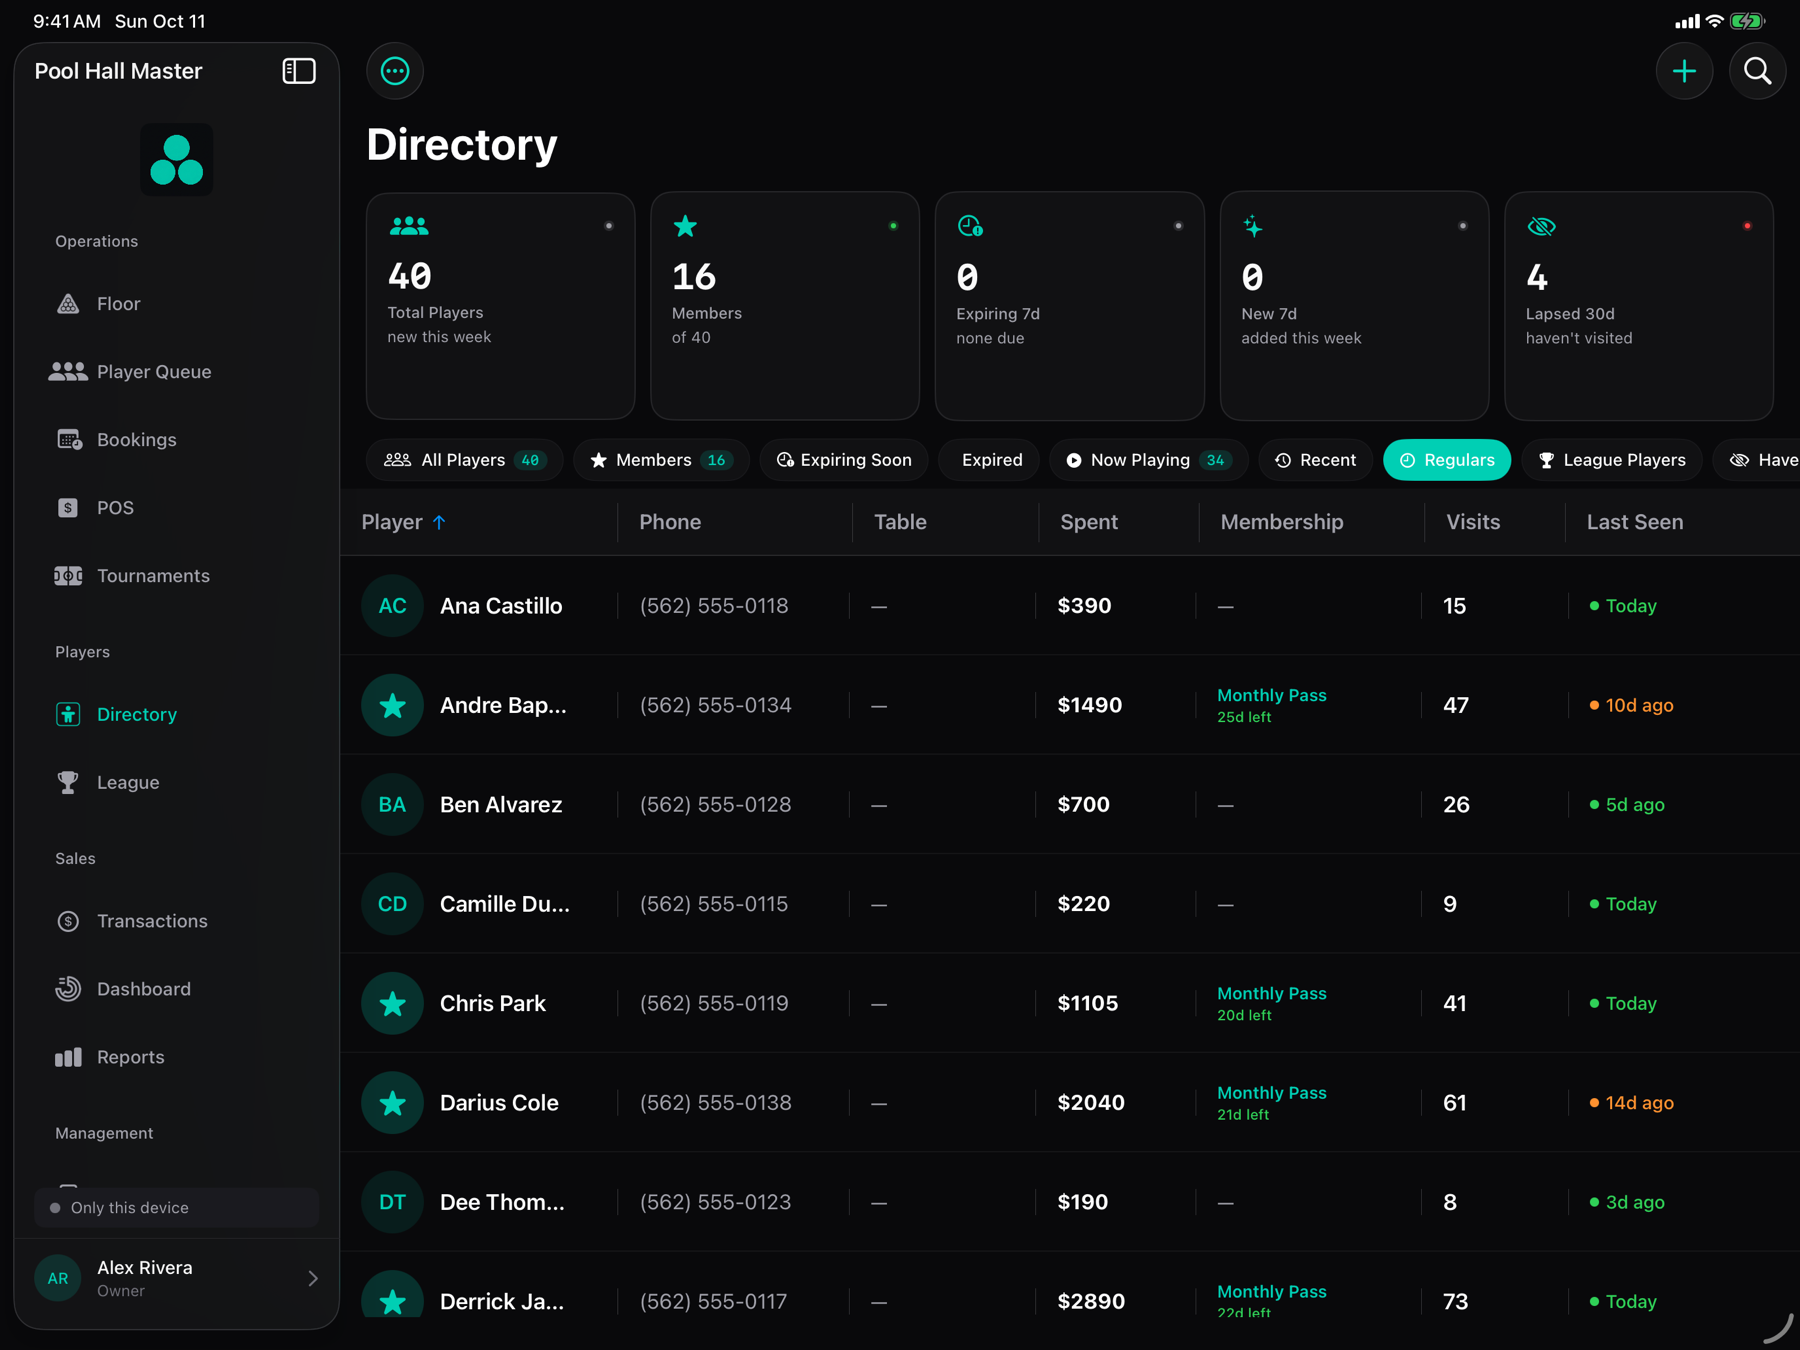This screenshot has height=1350, width=1800.
Task: Sort by Phone column header
Action: (x=670, y=522)
